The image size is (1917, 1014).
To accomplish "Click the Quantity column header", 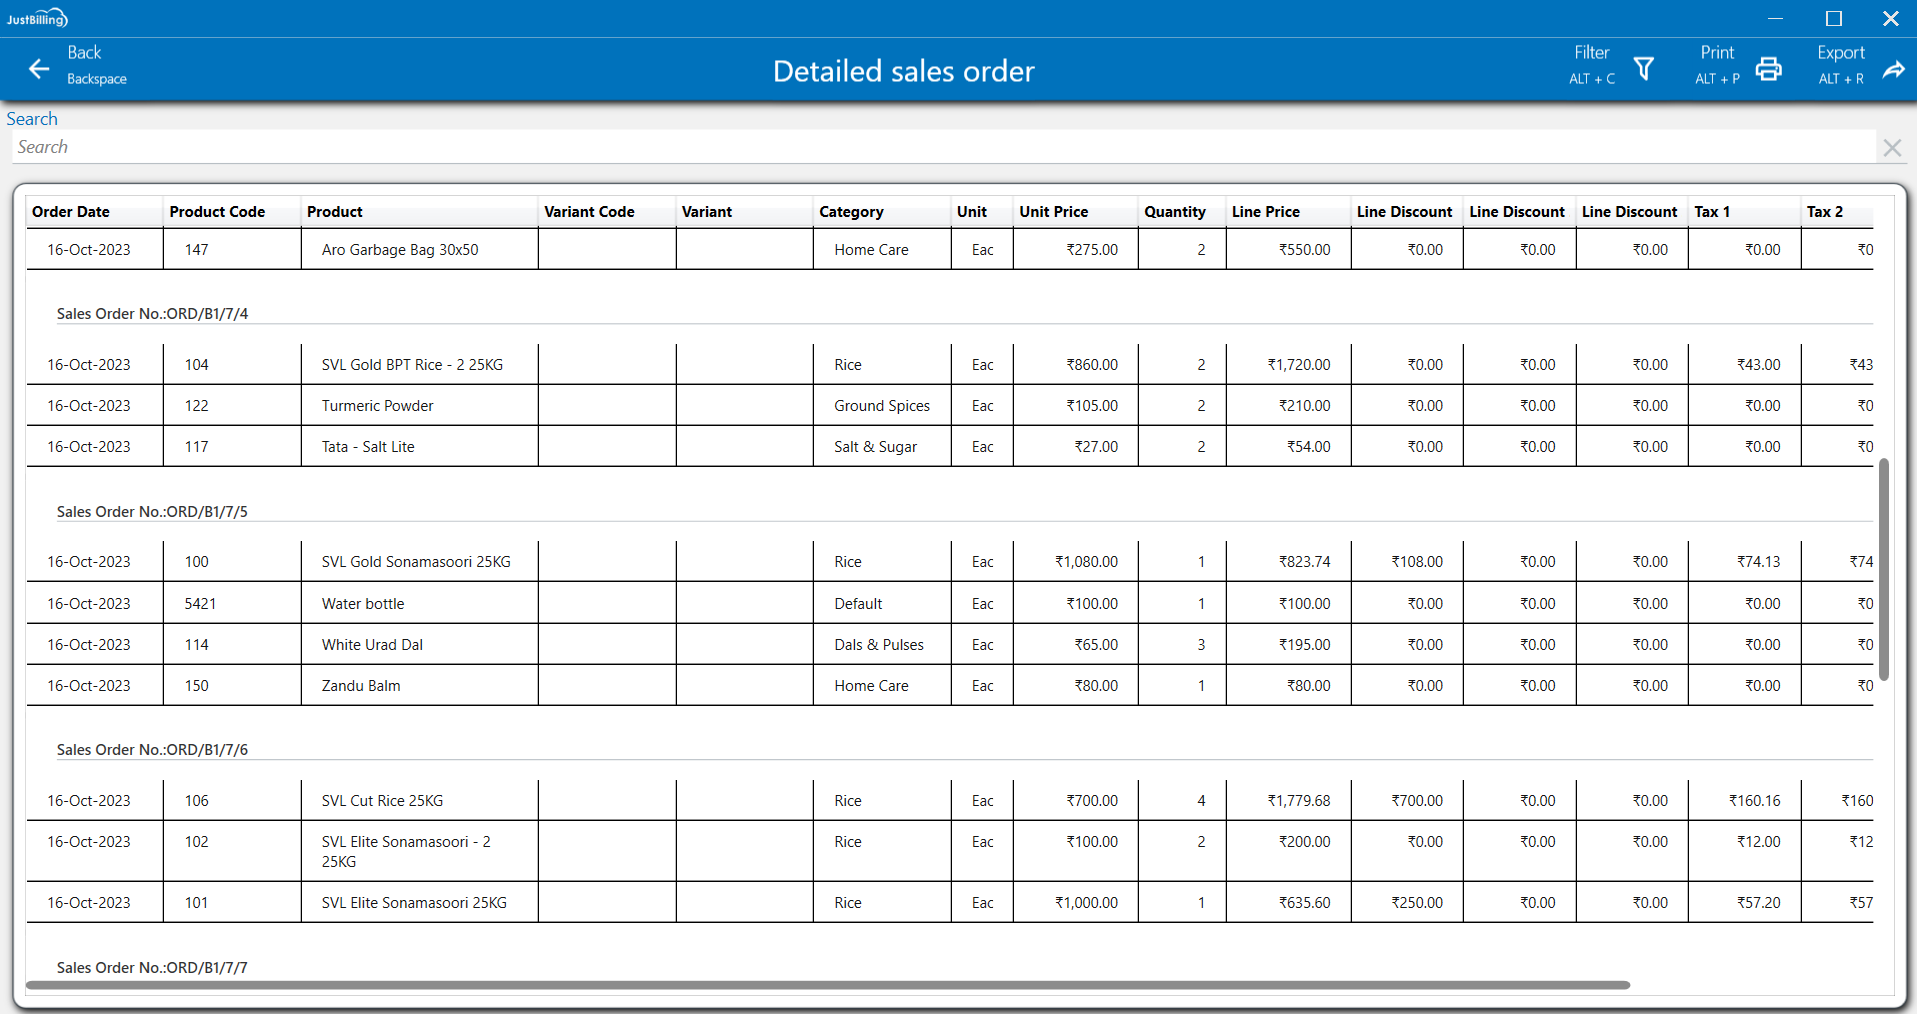I will coord(1174,212).
